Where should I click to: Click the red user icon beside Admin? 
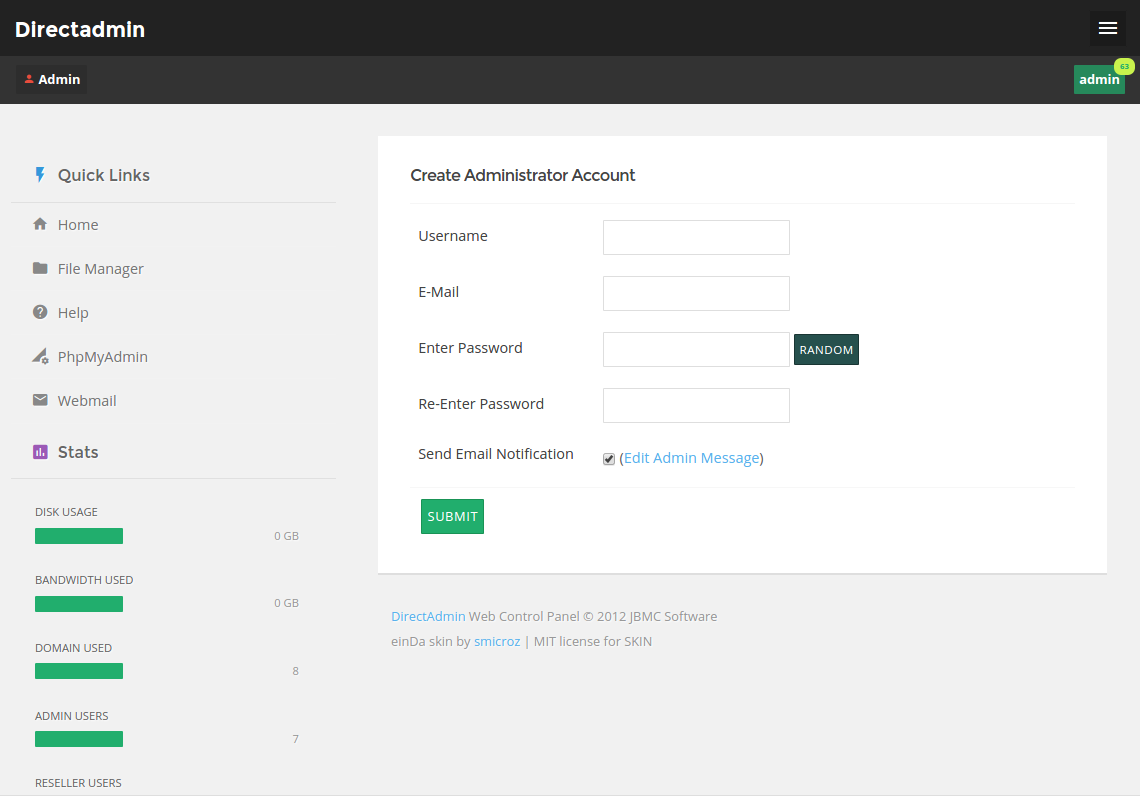tap(29, 79)
